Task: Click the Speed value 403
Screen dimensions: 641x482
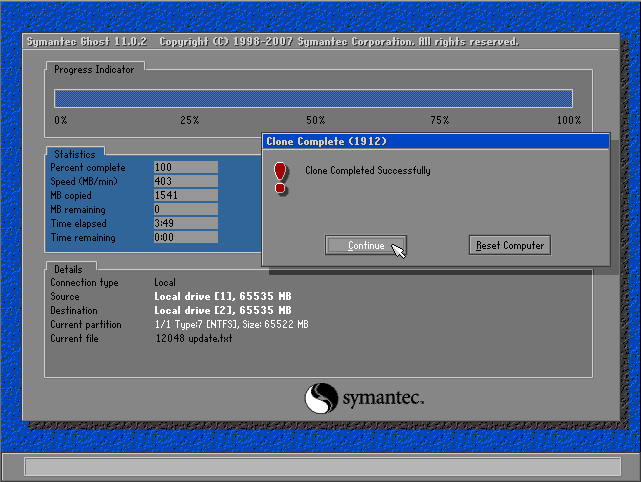Action: (186, 181)
